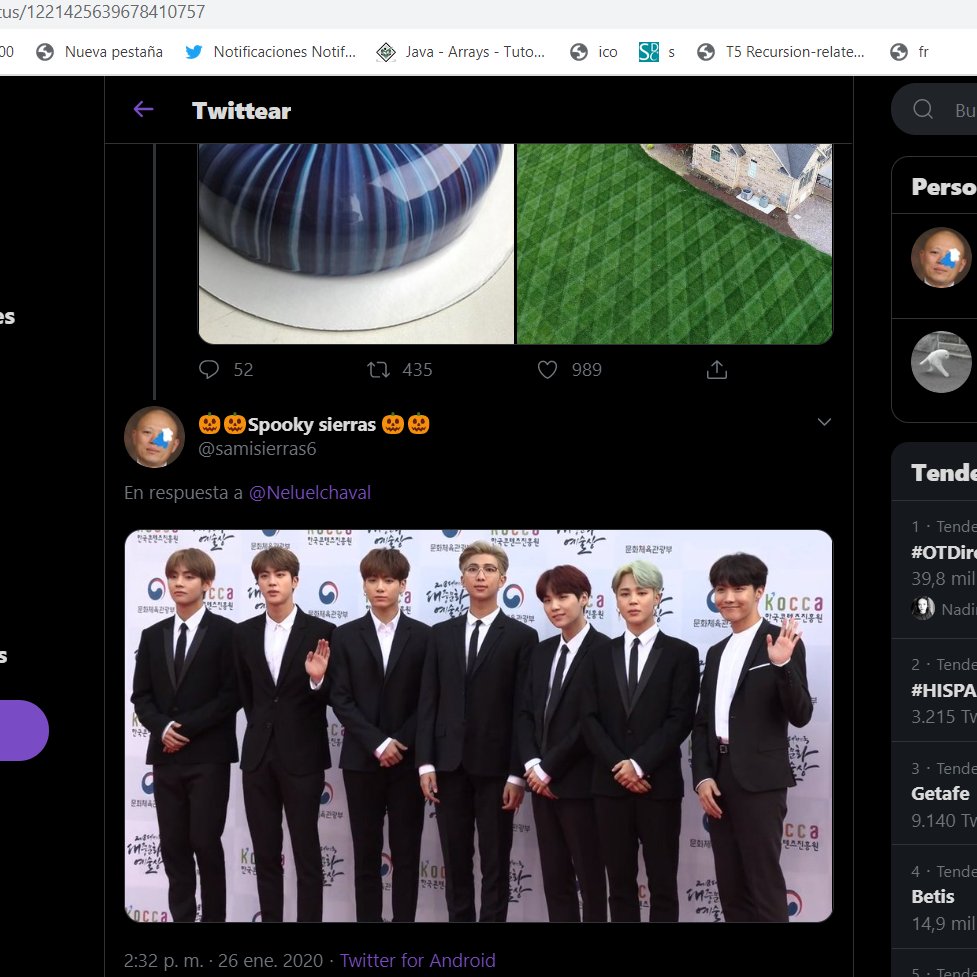The image size is (977, 977).
Task: Click the browser address bar URL
Action: 103,12
